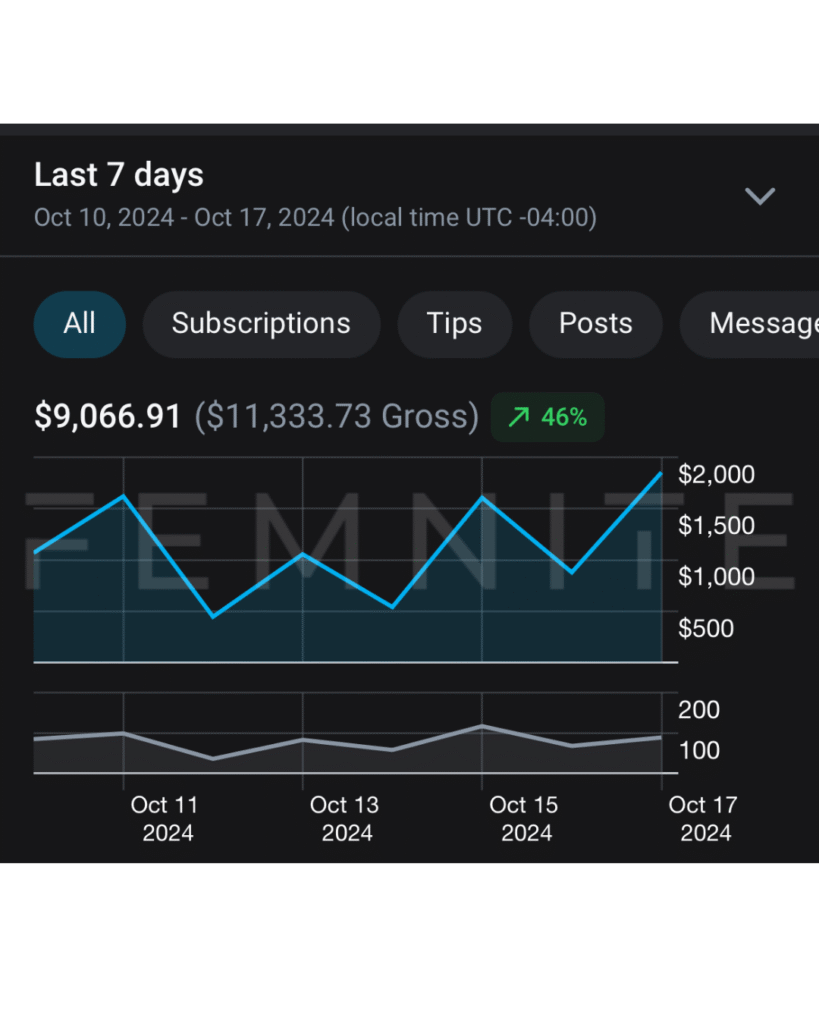The height and width of the screenshot is (1024, 819).
Task: Show only Tips earnings
Action: pyautogui.click(x=454, y=324)
